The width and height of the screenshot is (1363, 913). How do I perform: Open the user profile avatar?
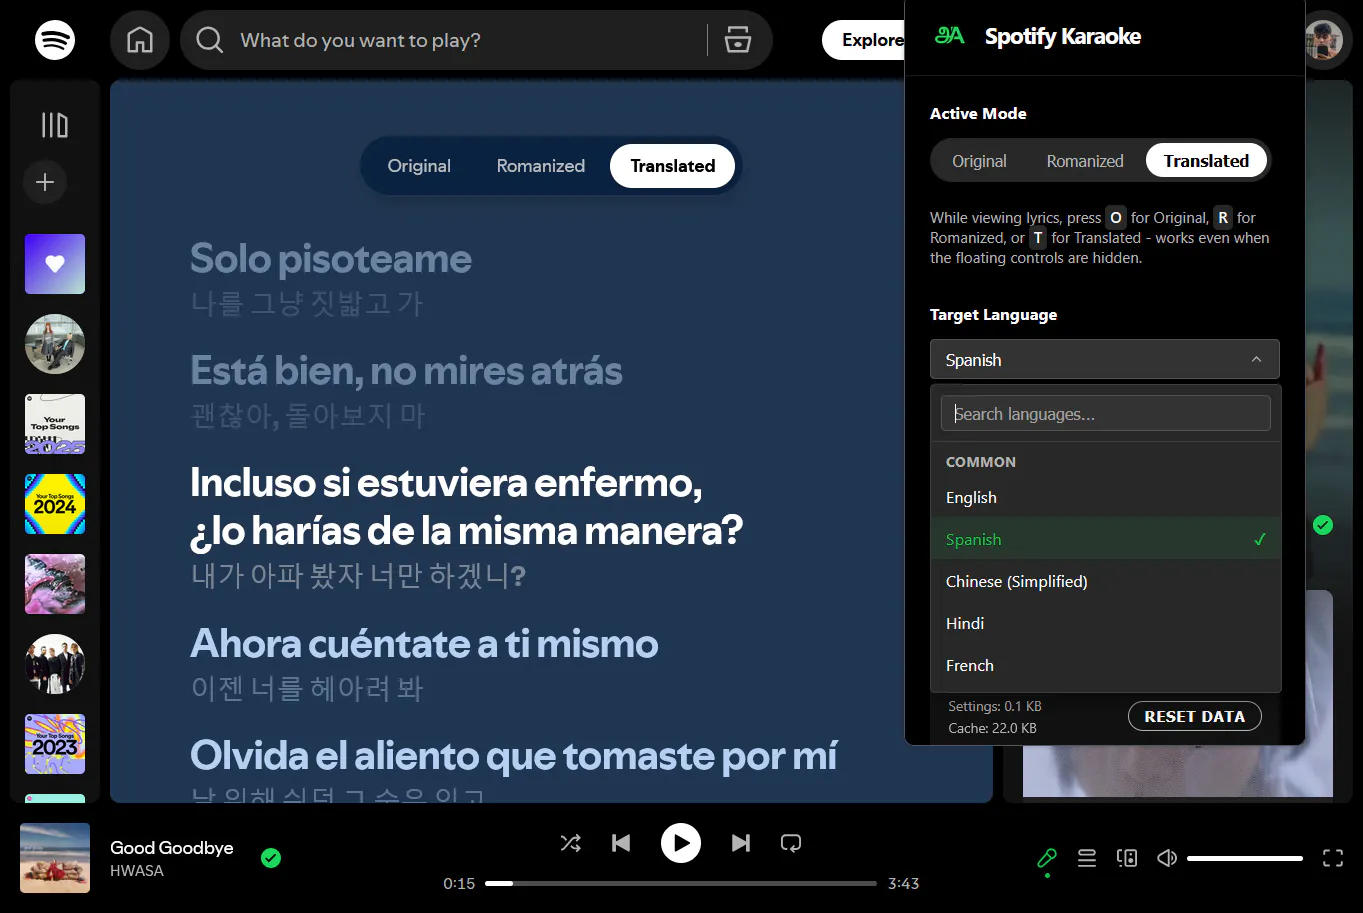[1323, 40]
